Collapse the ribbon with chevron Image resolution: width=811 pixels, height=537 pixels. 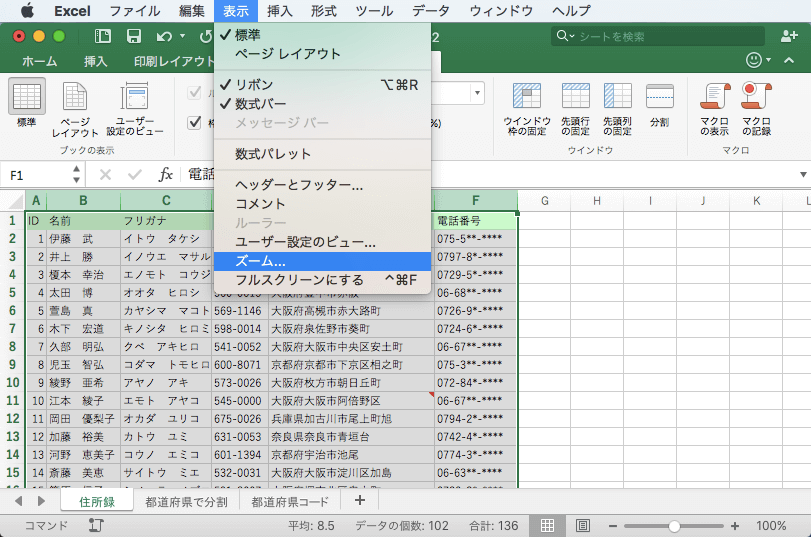coord(789,60)
